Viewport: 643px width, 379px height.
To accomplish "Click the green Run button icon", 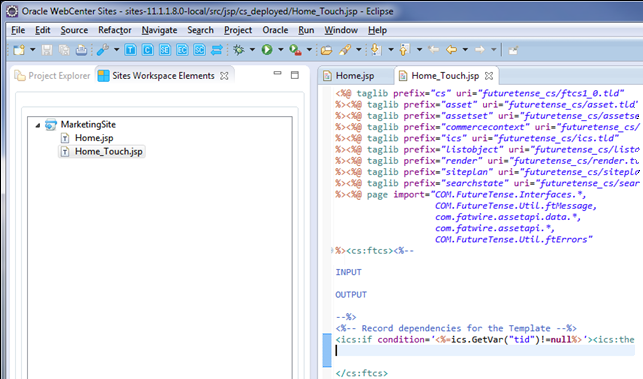I will [267, 50].
